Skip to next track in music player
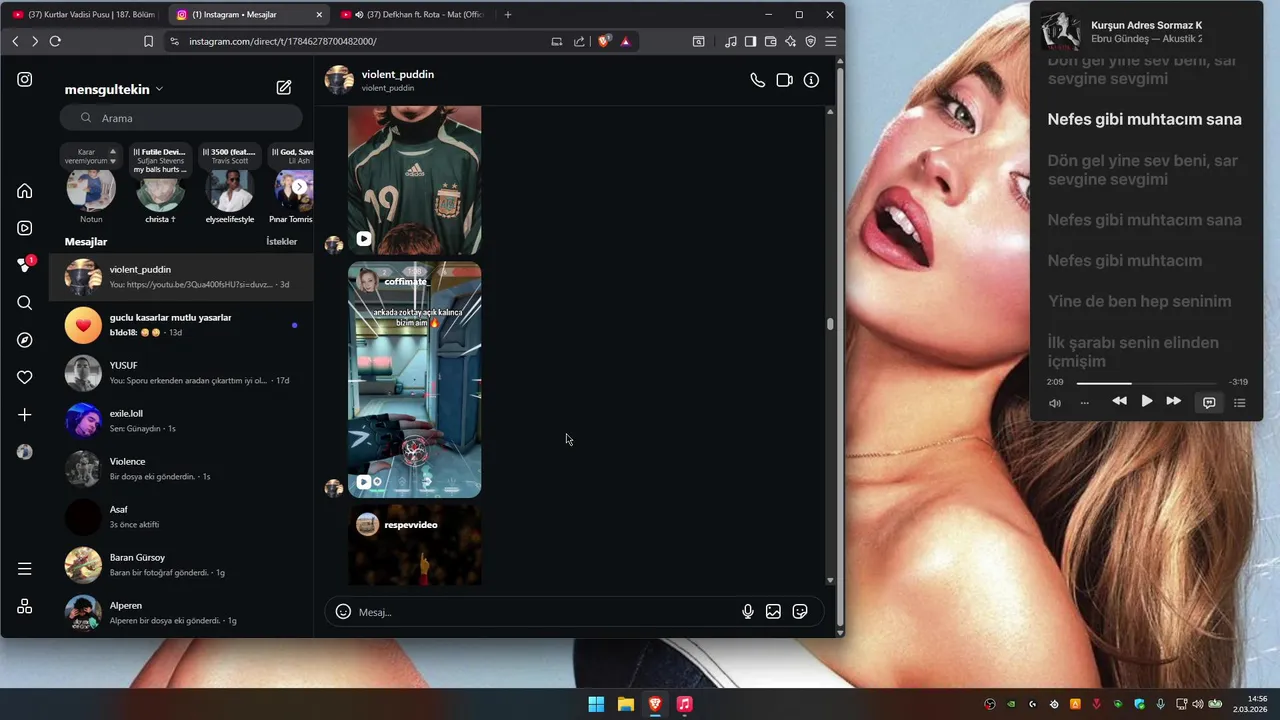 point(1174,401)
